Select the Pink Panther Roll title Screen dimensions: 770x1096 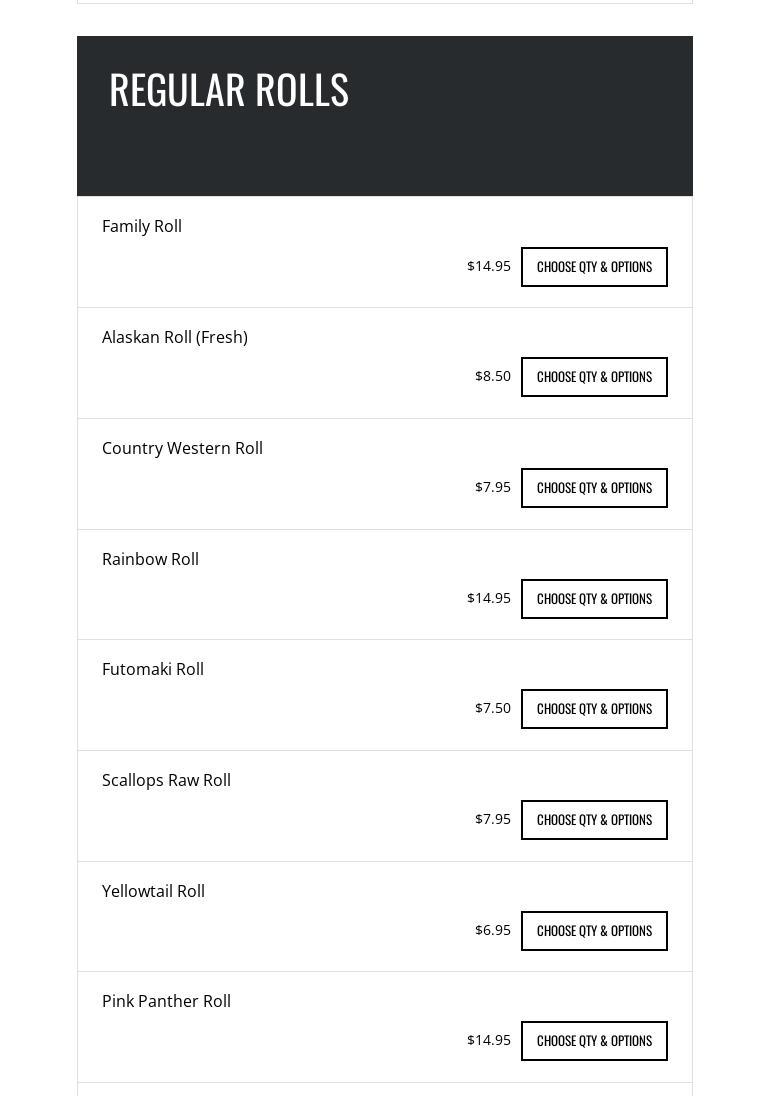(x=166, y=1001)
